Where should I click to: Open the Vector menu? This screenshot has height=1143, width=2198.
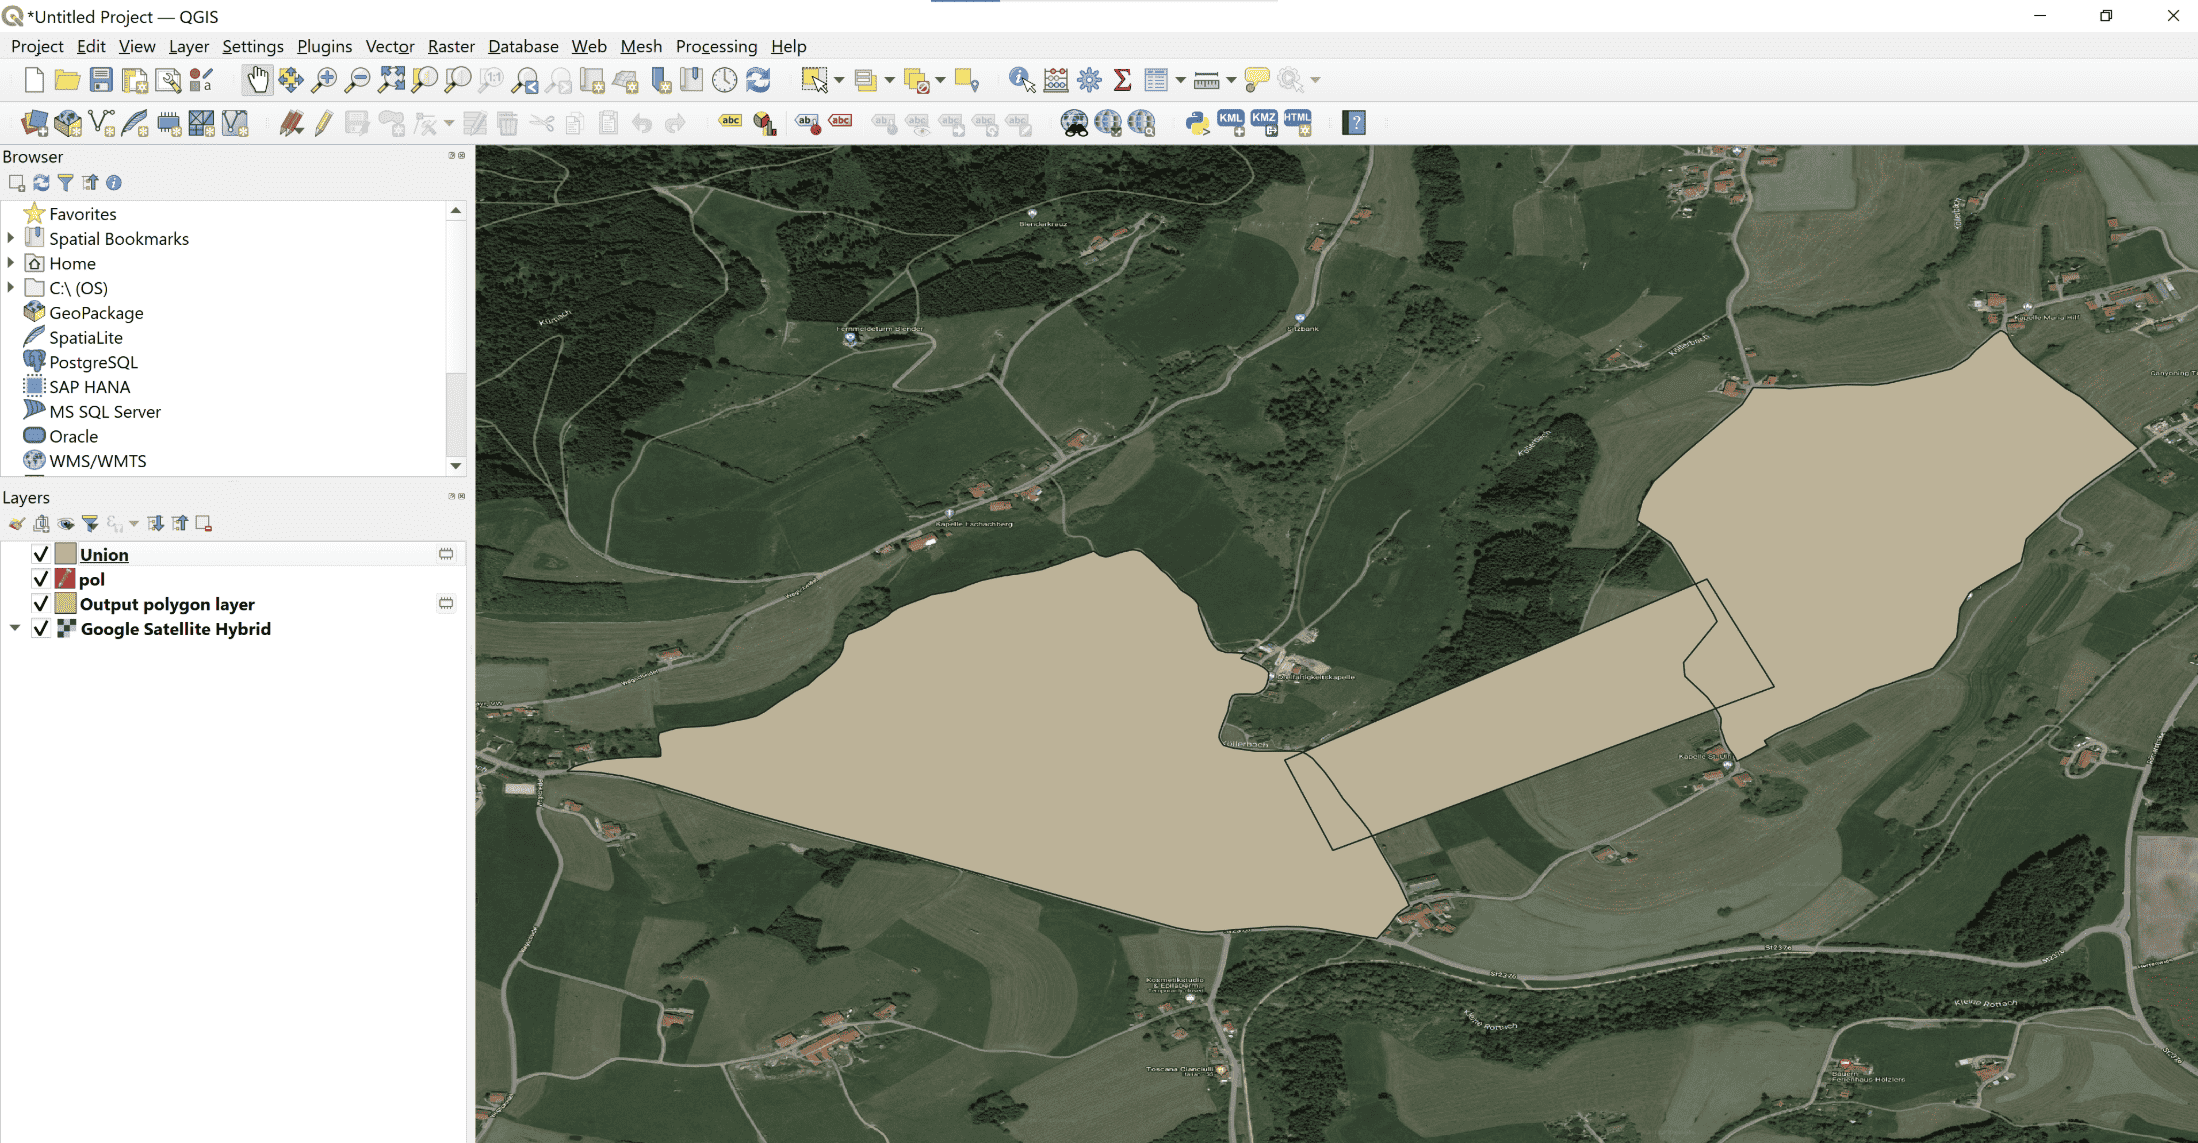(x=390, y=46)
